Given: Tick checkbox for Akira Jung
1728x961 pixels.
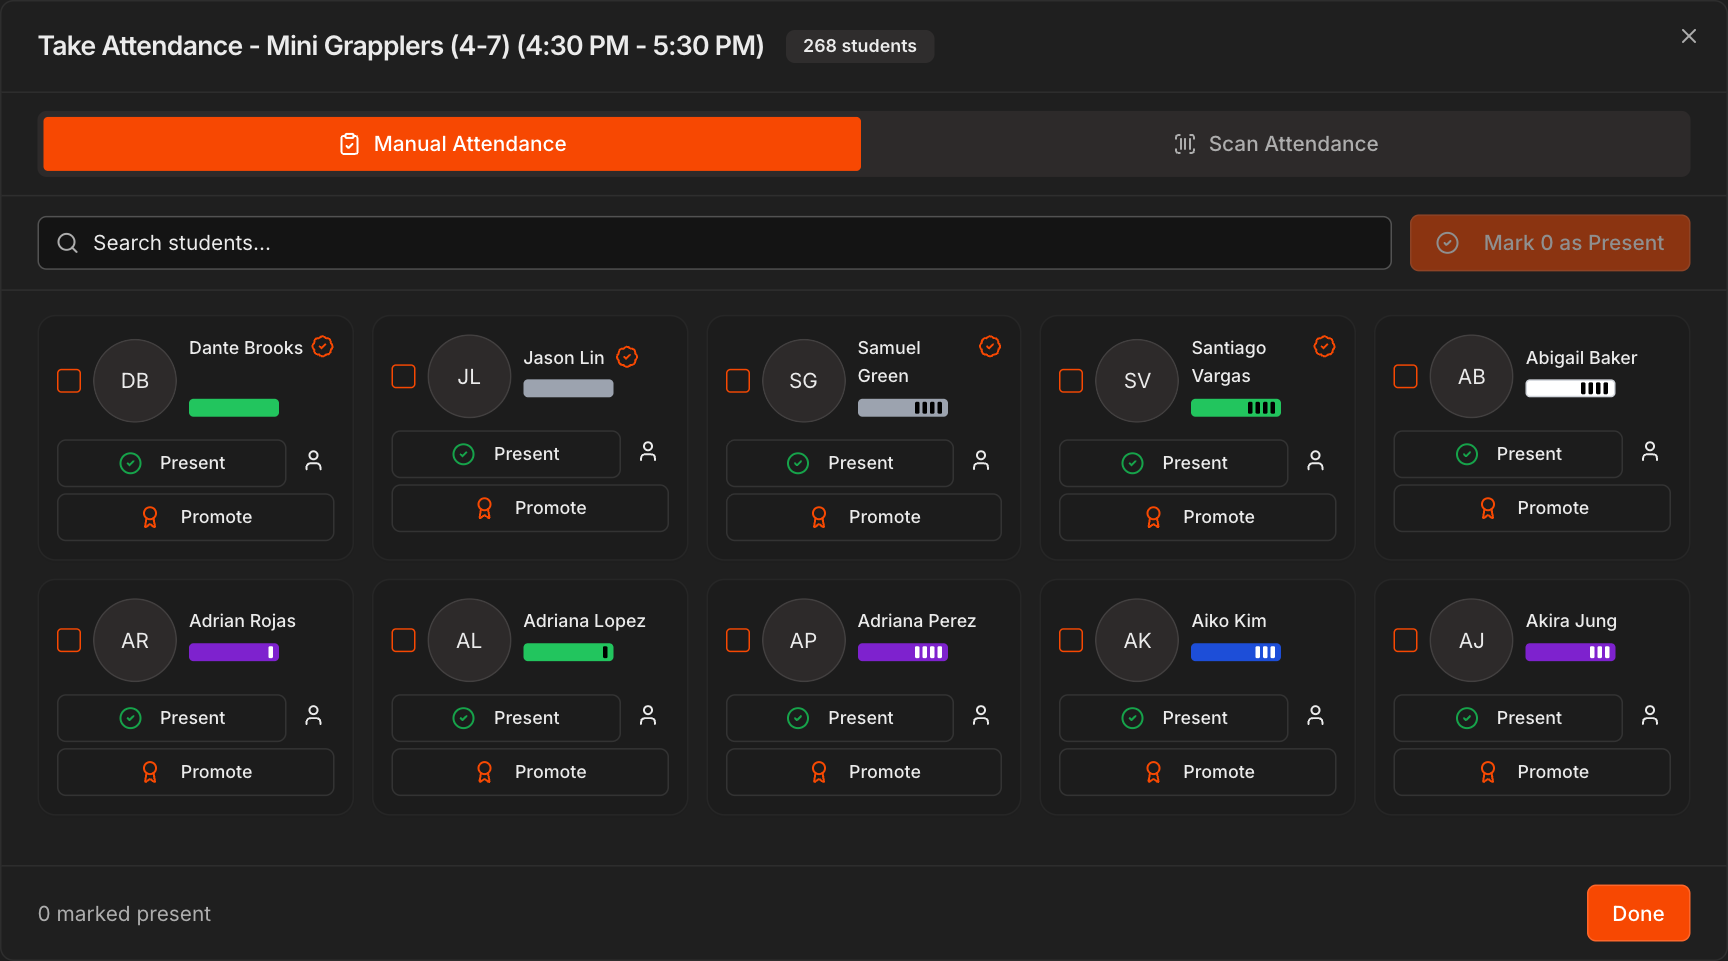Looking at the screenshot, I should coord(1406,640).
